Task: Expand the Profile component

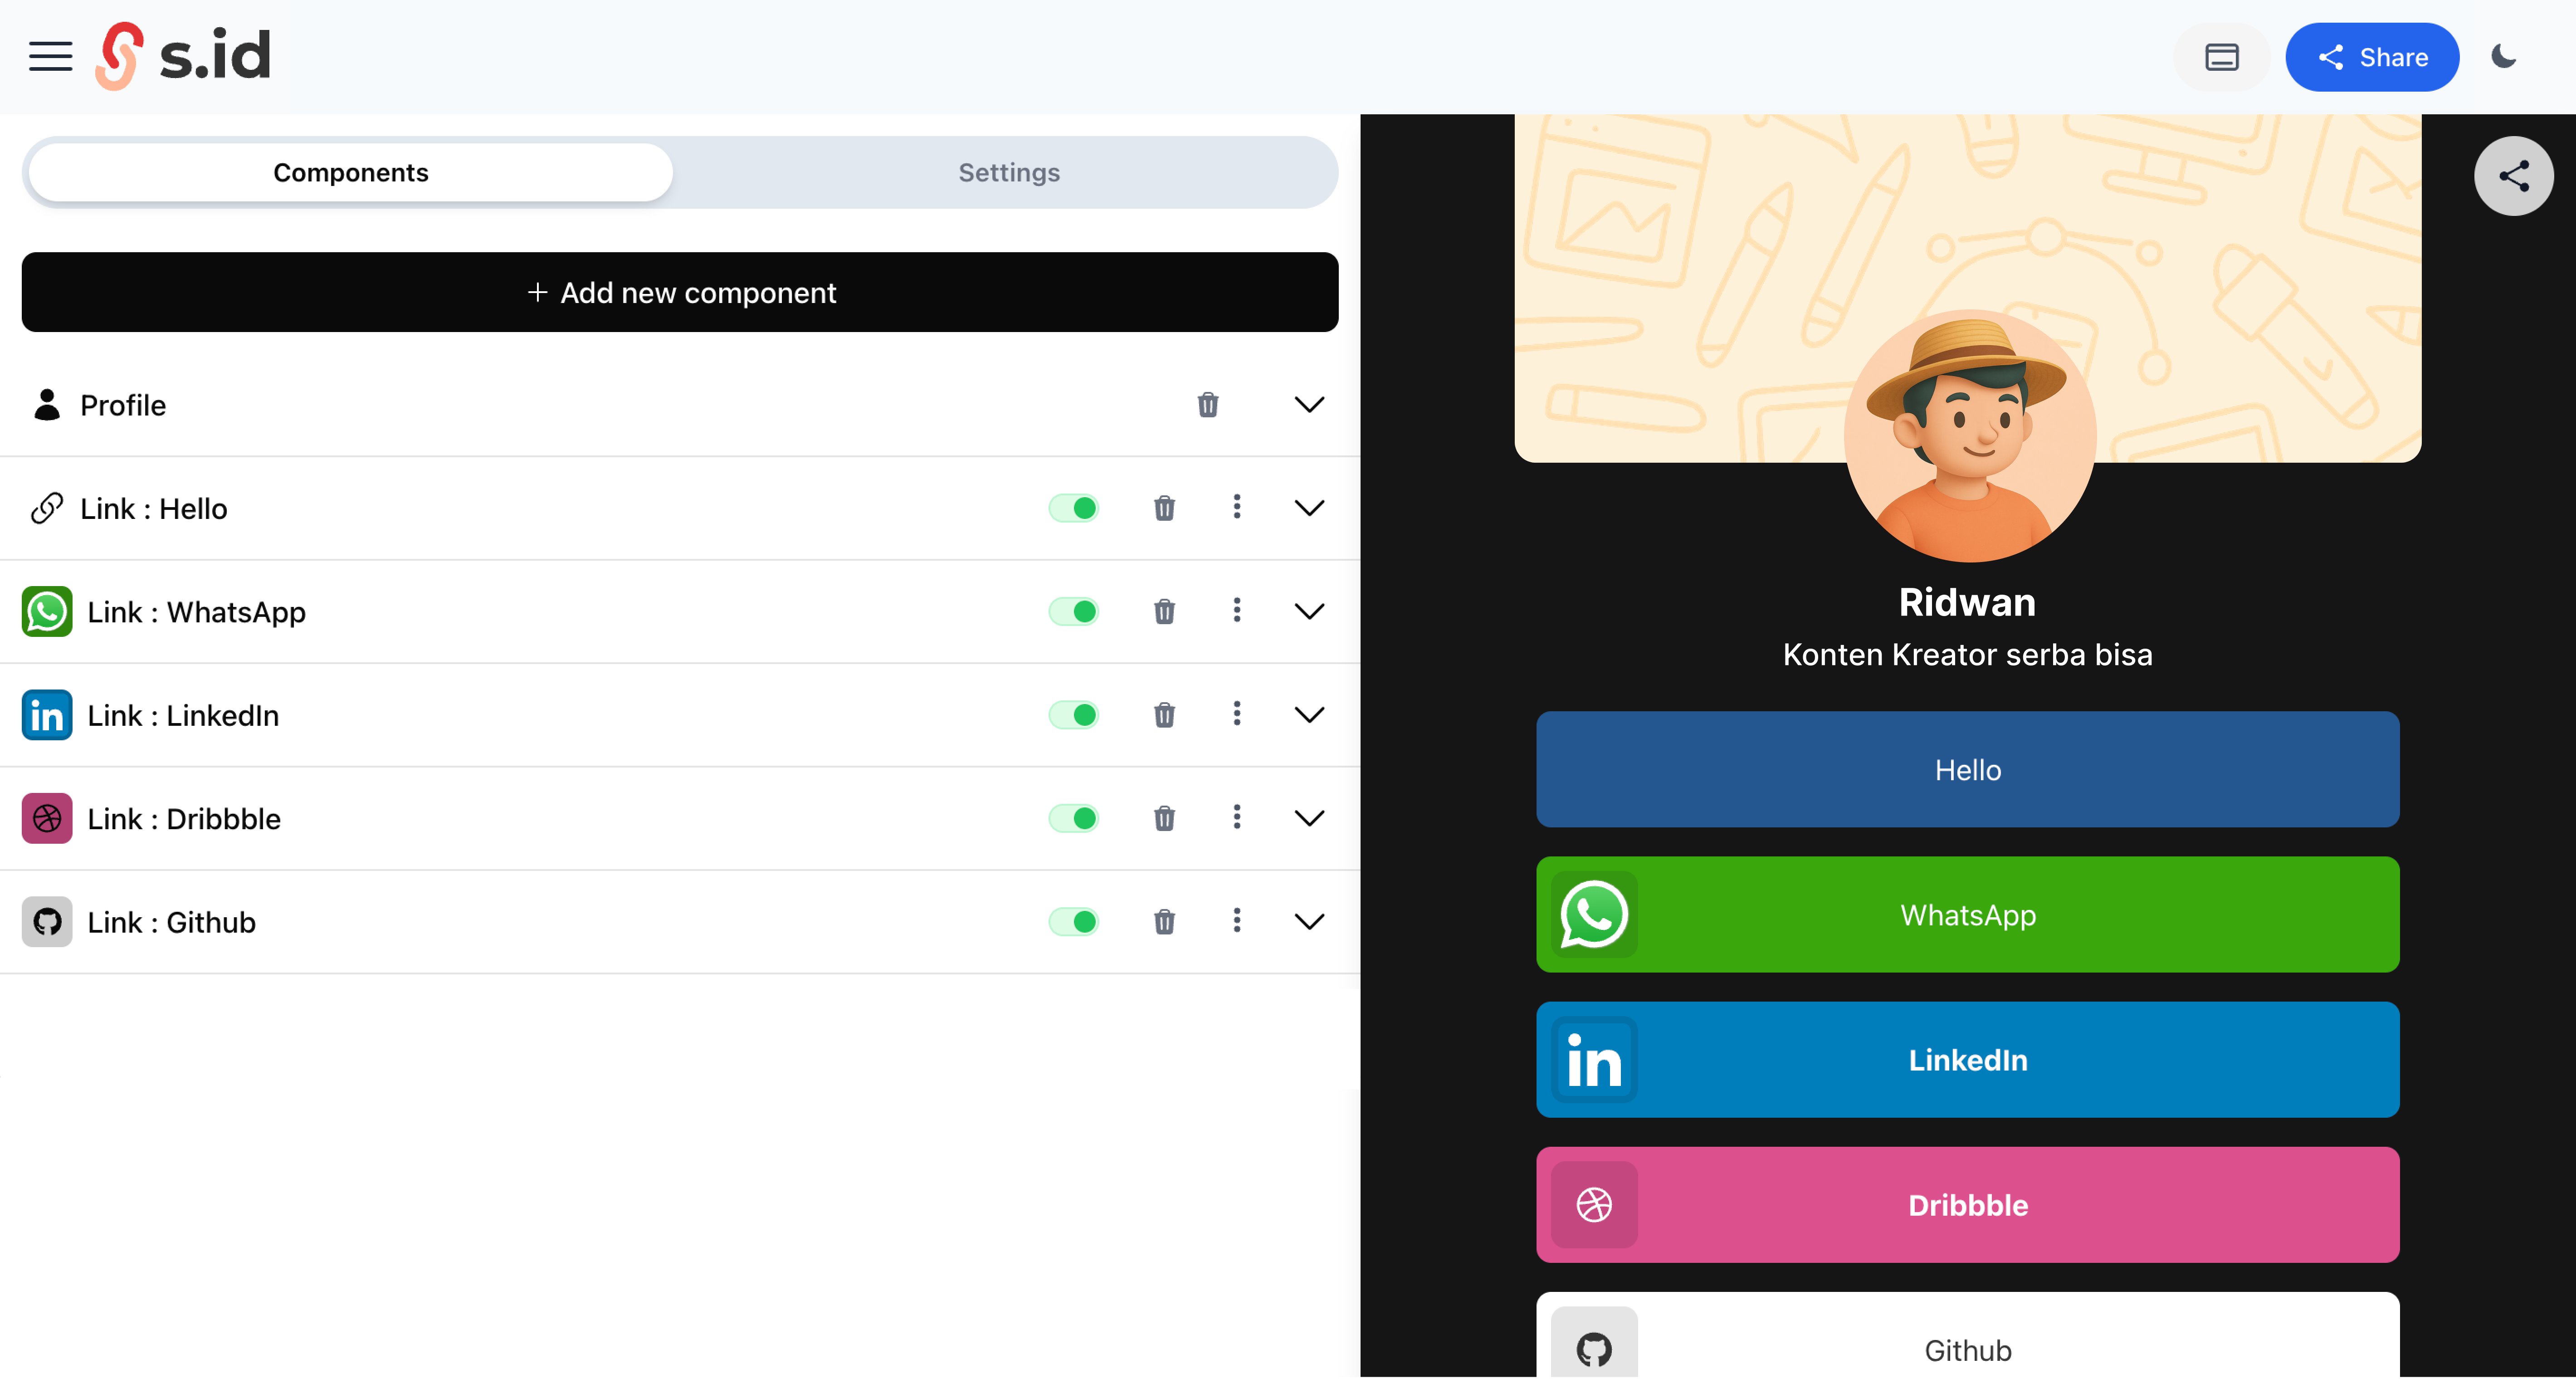Action: point(1309,405)
